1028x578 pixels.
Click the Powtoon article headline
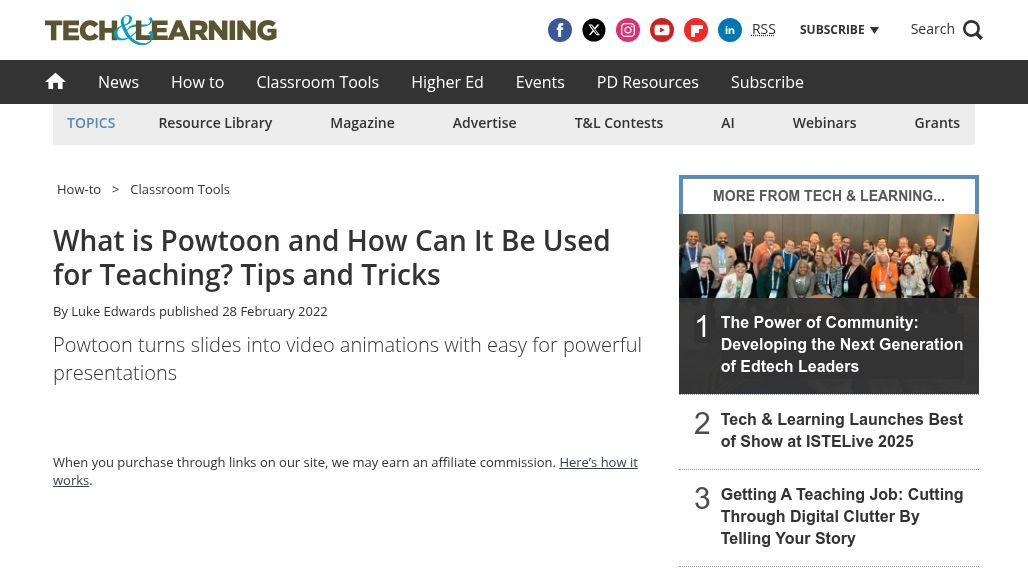[331, 258]
